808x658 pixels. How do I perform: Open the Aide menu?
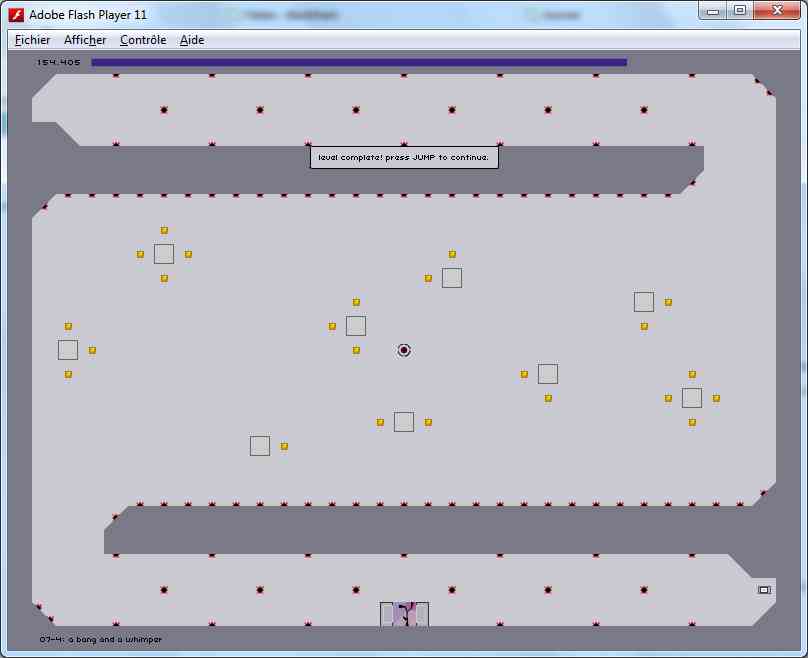(x=192, y=40)
